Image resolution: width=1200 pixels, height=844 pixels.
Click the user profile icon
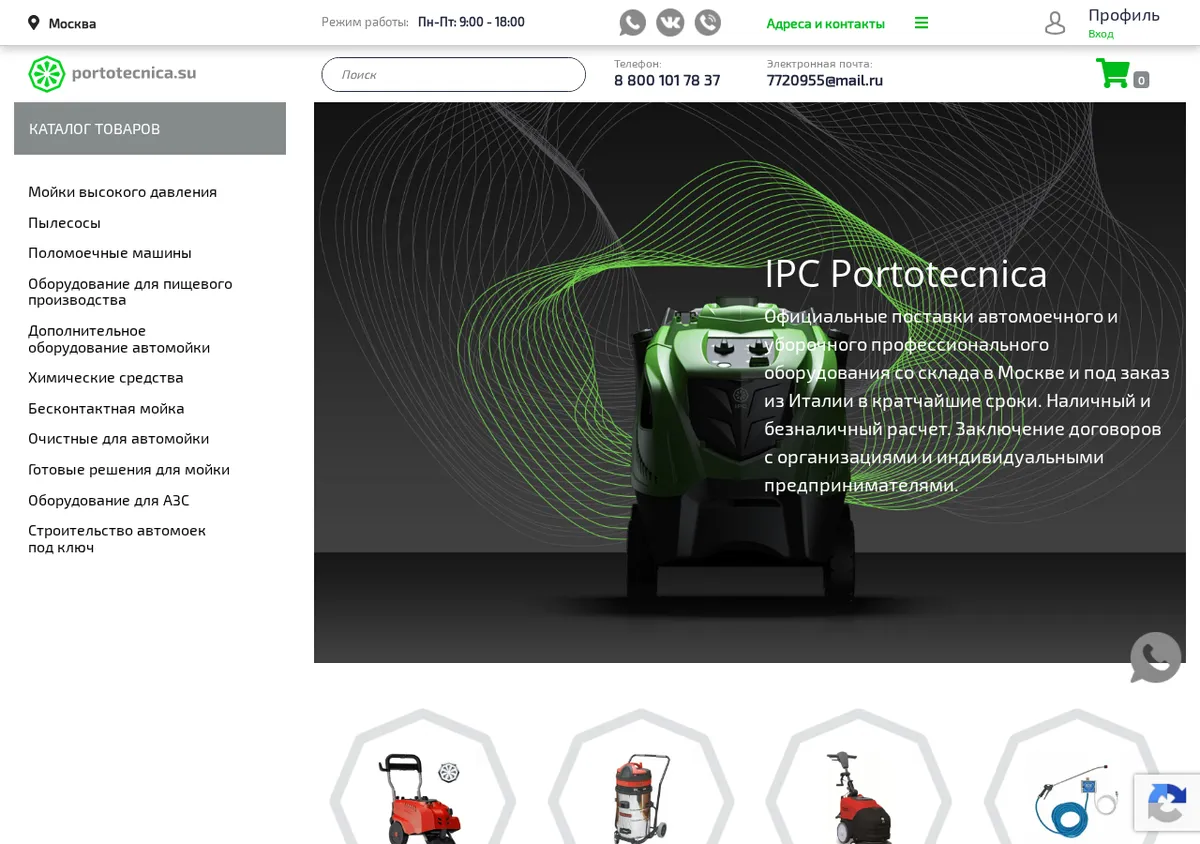tap(1055, 23)
